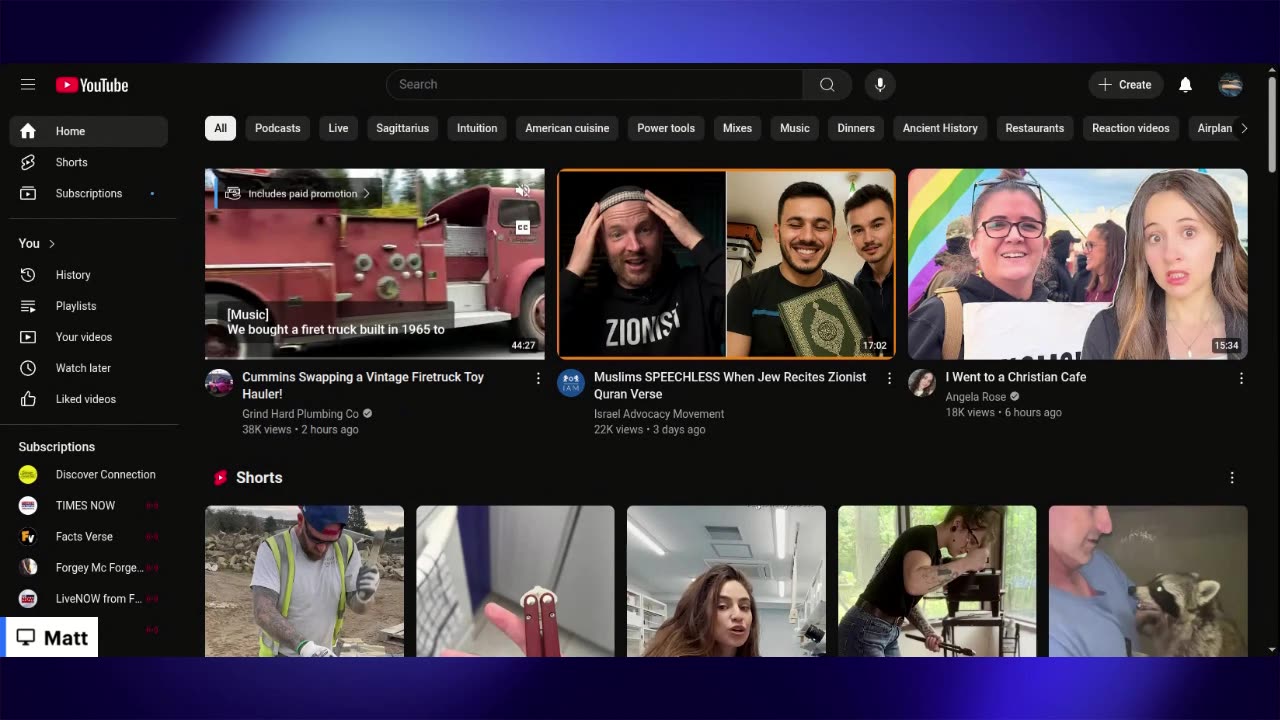Open the Facts Verse subscription
Screen dimensions: 1280x720
(x=89, y=537)
